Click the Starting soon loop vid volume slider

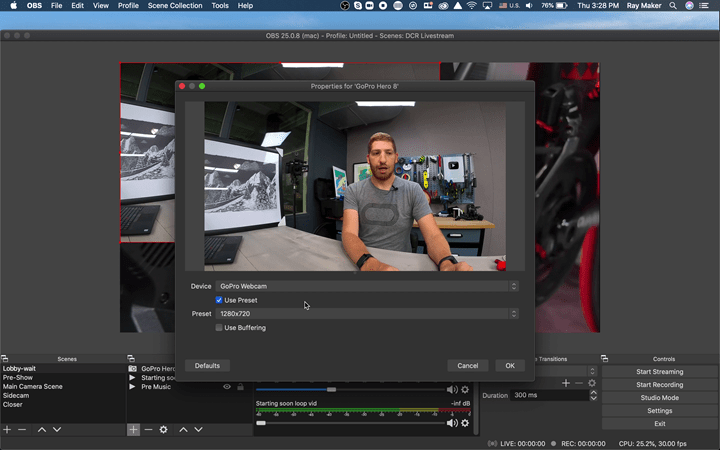(350, 423)
